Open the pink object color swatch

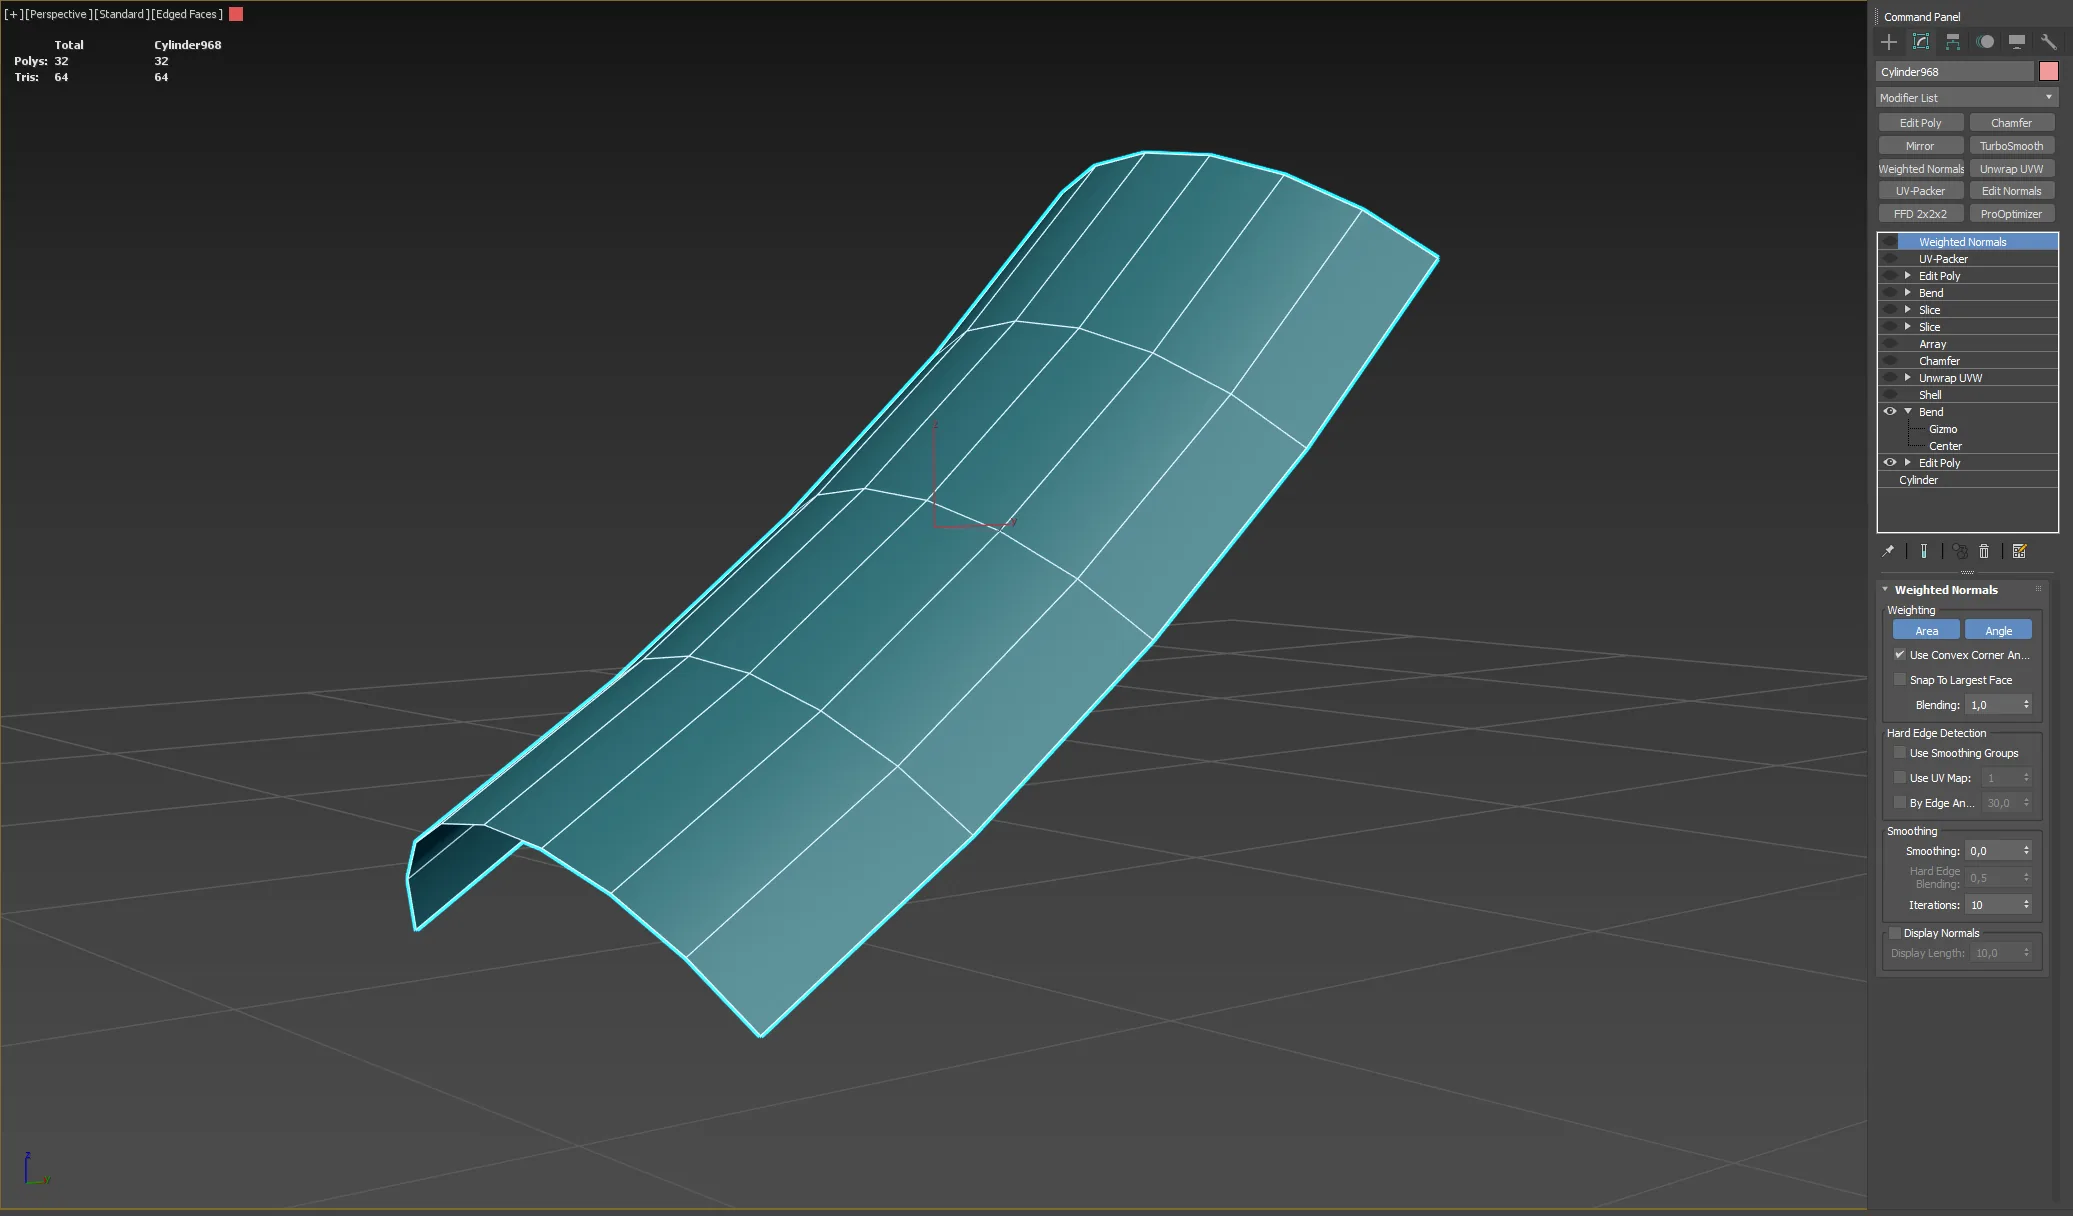2048,71
